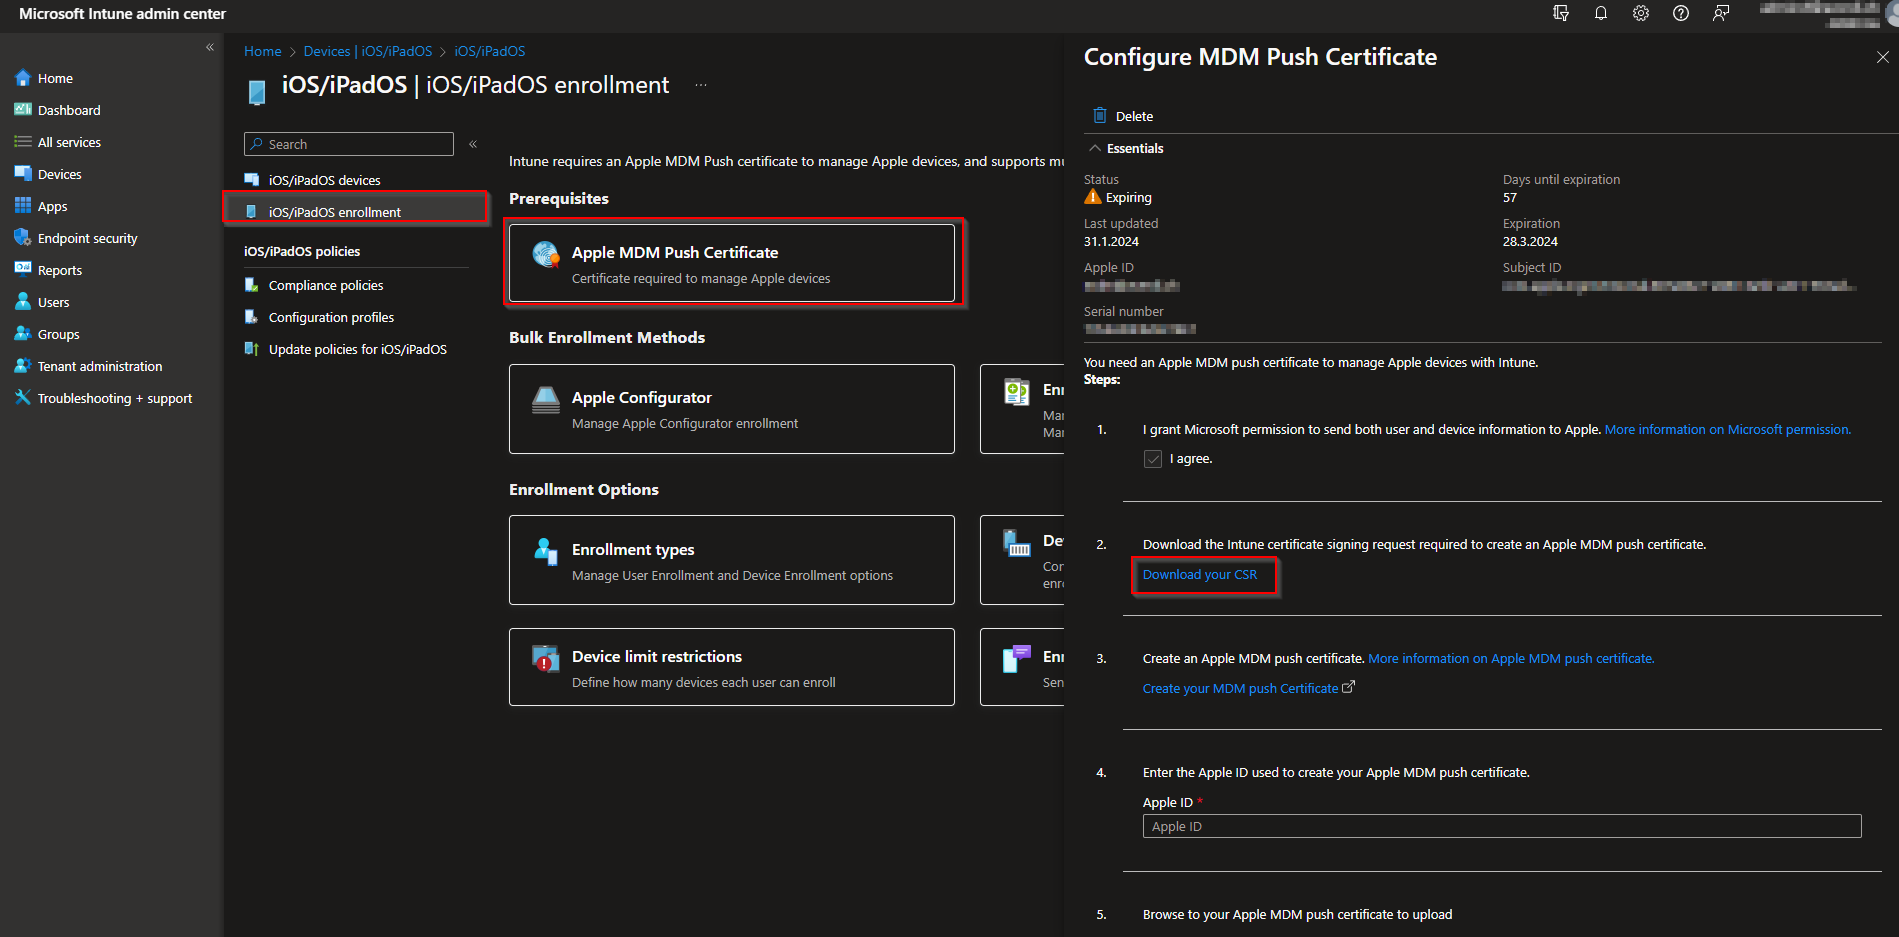
Task: Collapse the iOS/iPadOS enrollment menu panel
Action: coord(473,143)
